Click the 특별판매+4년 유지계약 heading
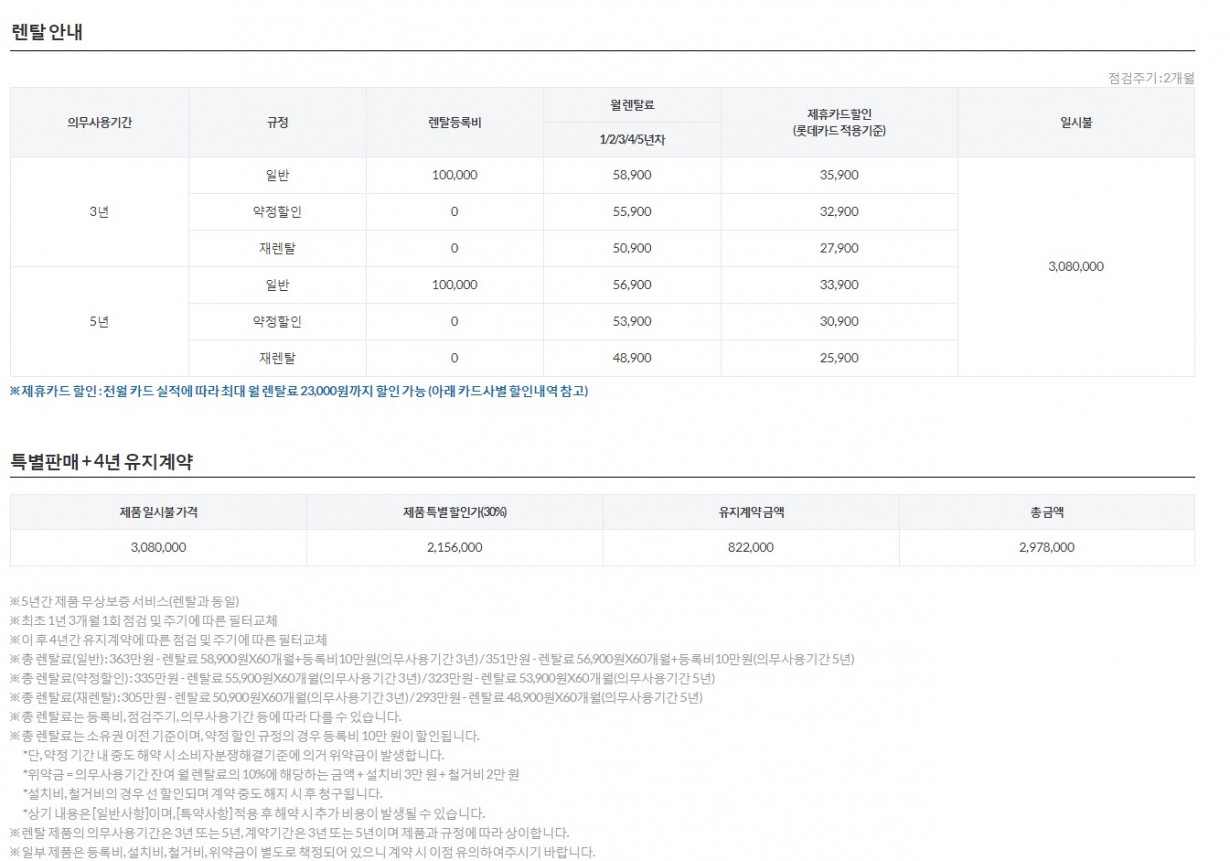Image resolution: width=1230 pixels, height=861 pixels. (101, 462)
